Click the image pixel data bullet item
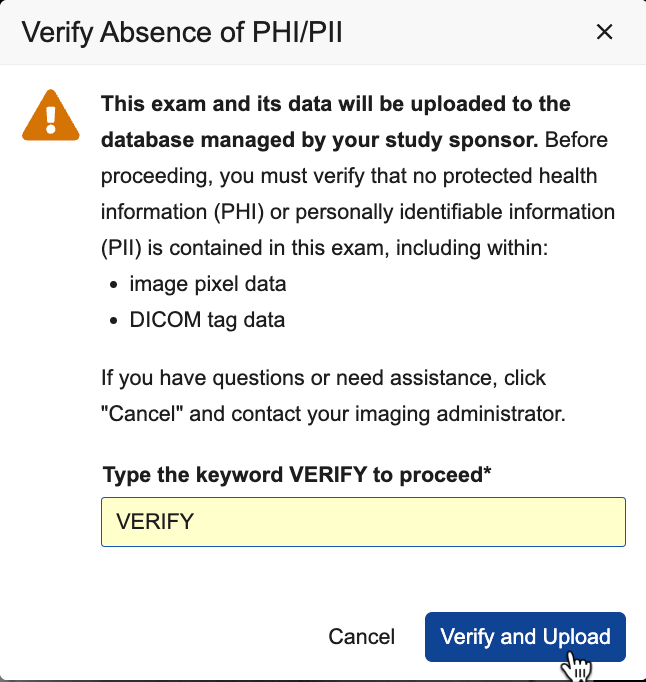The height and width of the screenshot is (682, 646). (x=208, y=284)
